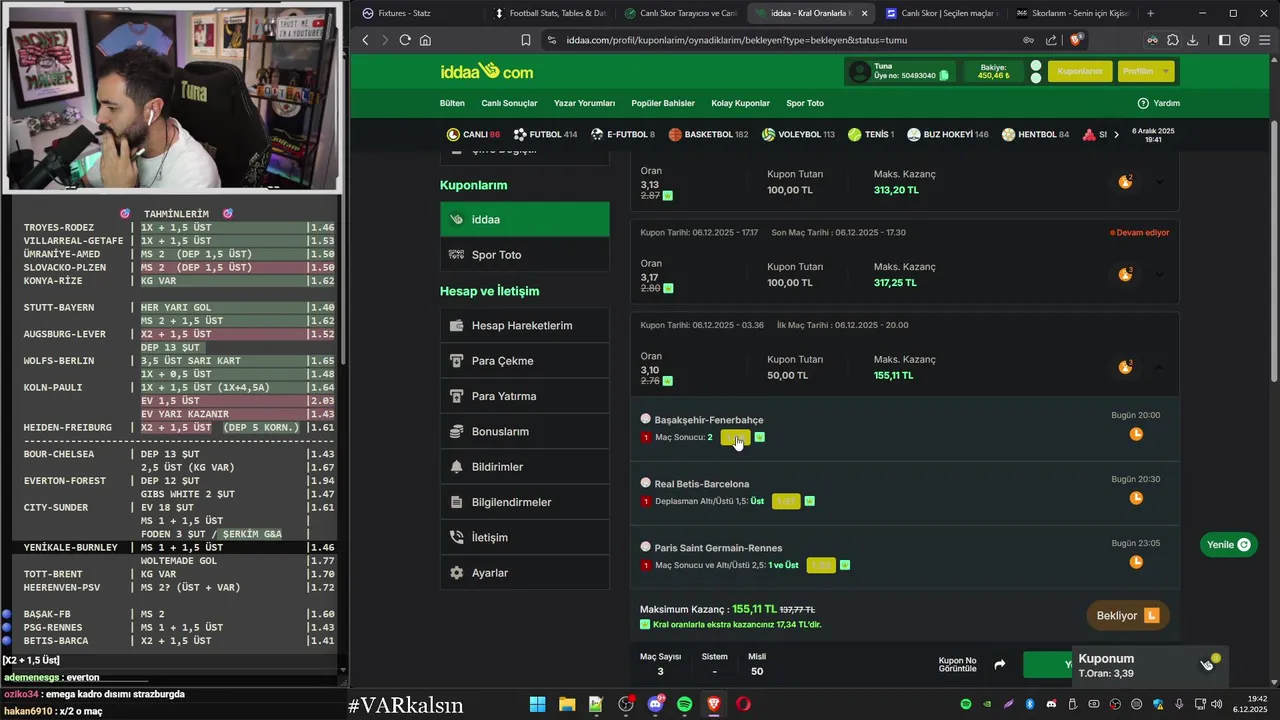1280x720 pixels.
Task: Select BUZ HOKEYİ sport category
Action: click(948, 134)
